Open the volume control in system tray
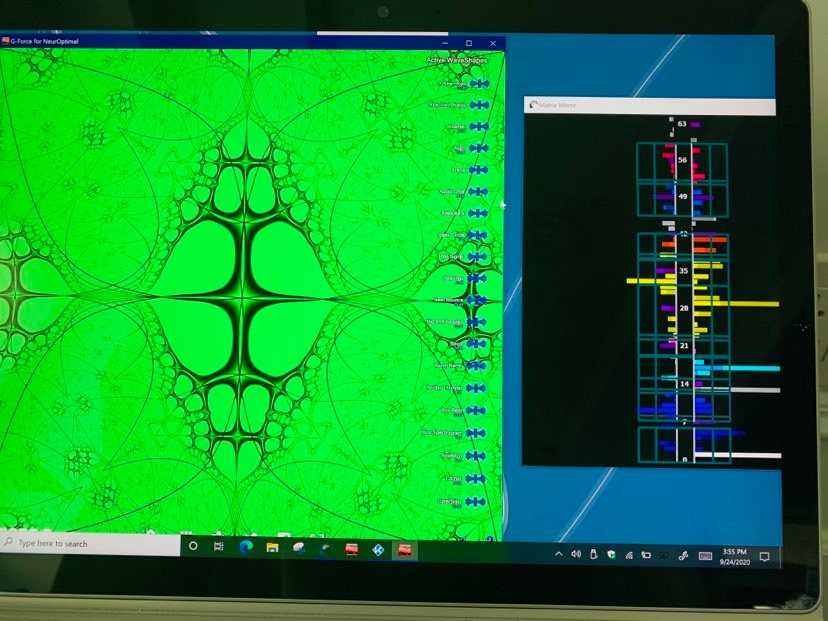The image size is (828, 621). (x=576, y=554)
